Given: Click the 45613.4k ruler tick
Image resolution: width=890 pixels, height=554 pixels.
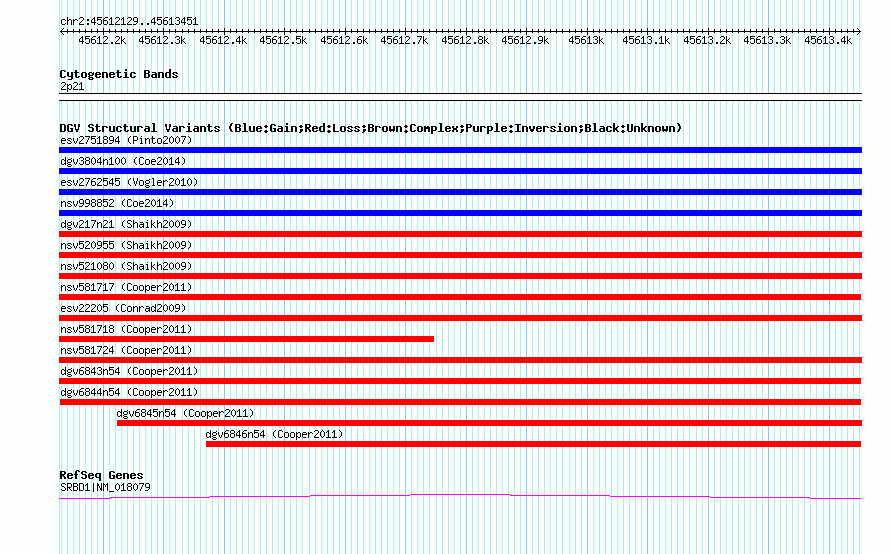Looking at the screenshot, I should (828, 40).
